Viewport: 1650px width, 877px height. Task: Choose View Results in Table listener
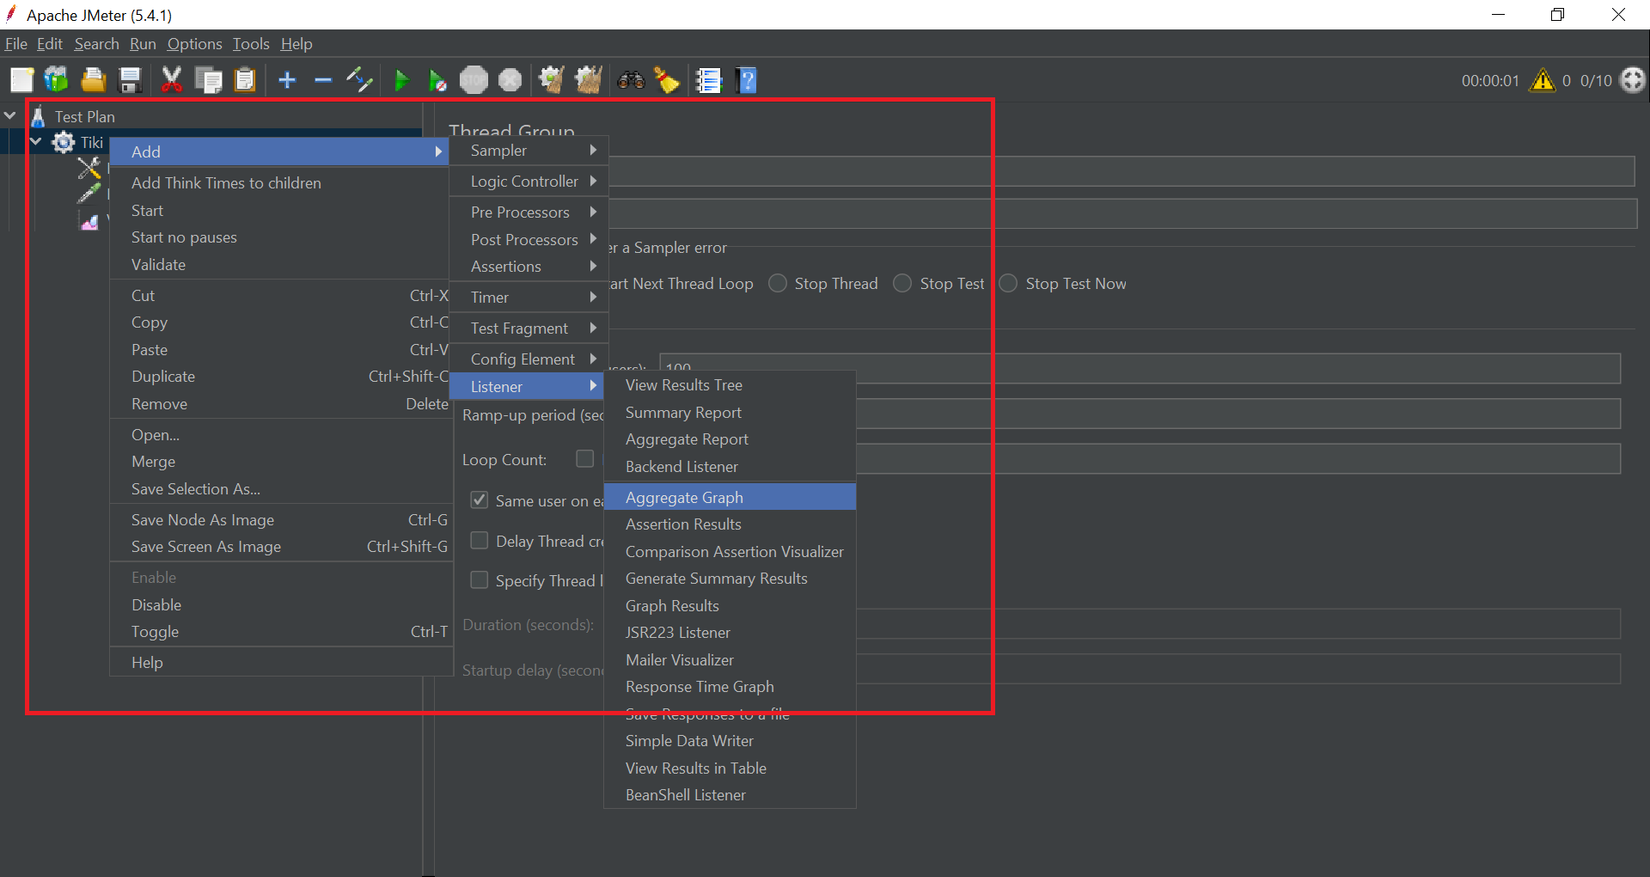point(730,768)
